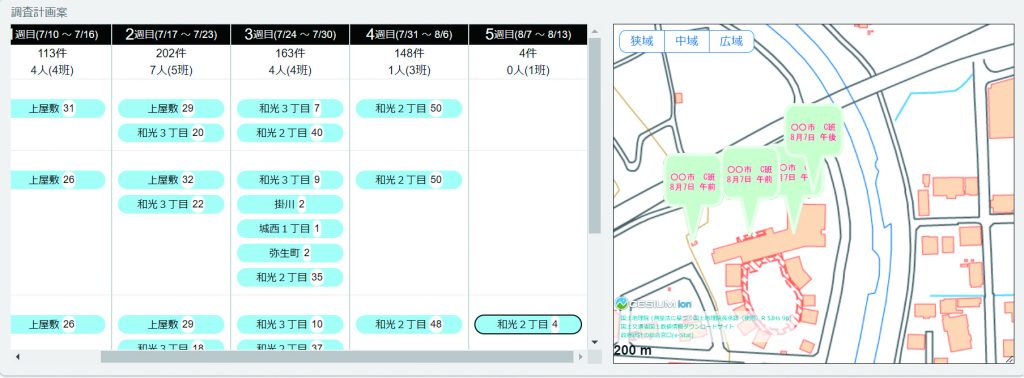The width and height of the screenshot is (1024, 378).
Task: Click the map resize handle corner
Action: tap(1009, 358)
